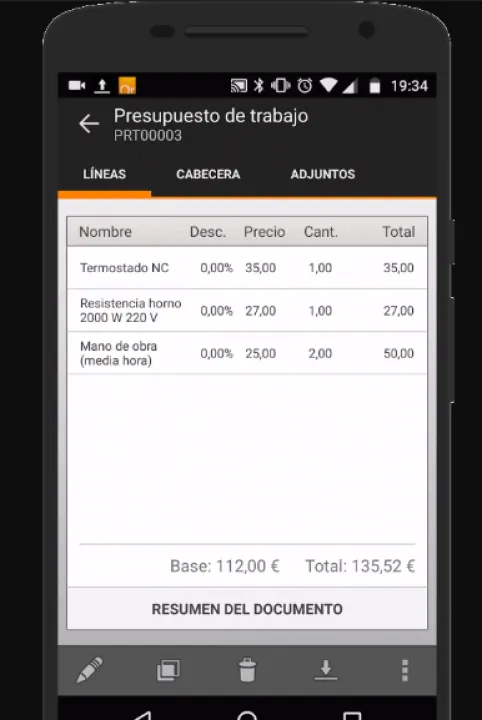This screenshot has height=720, width=482.
Task: Tap the alarm clock status icon
Action: coord(305,85)
